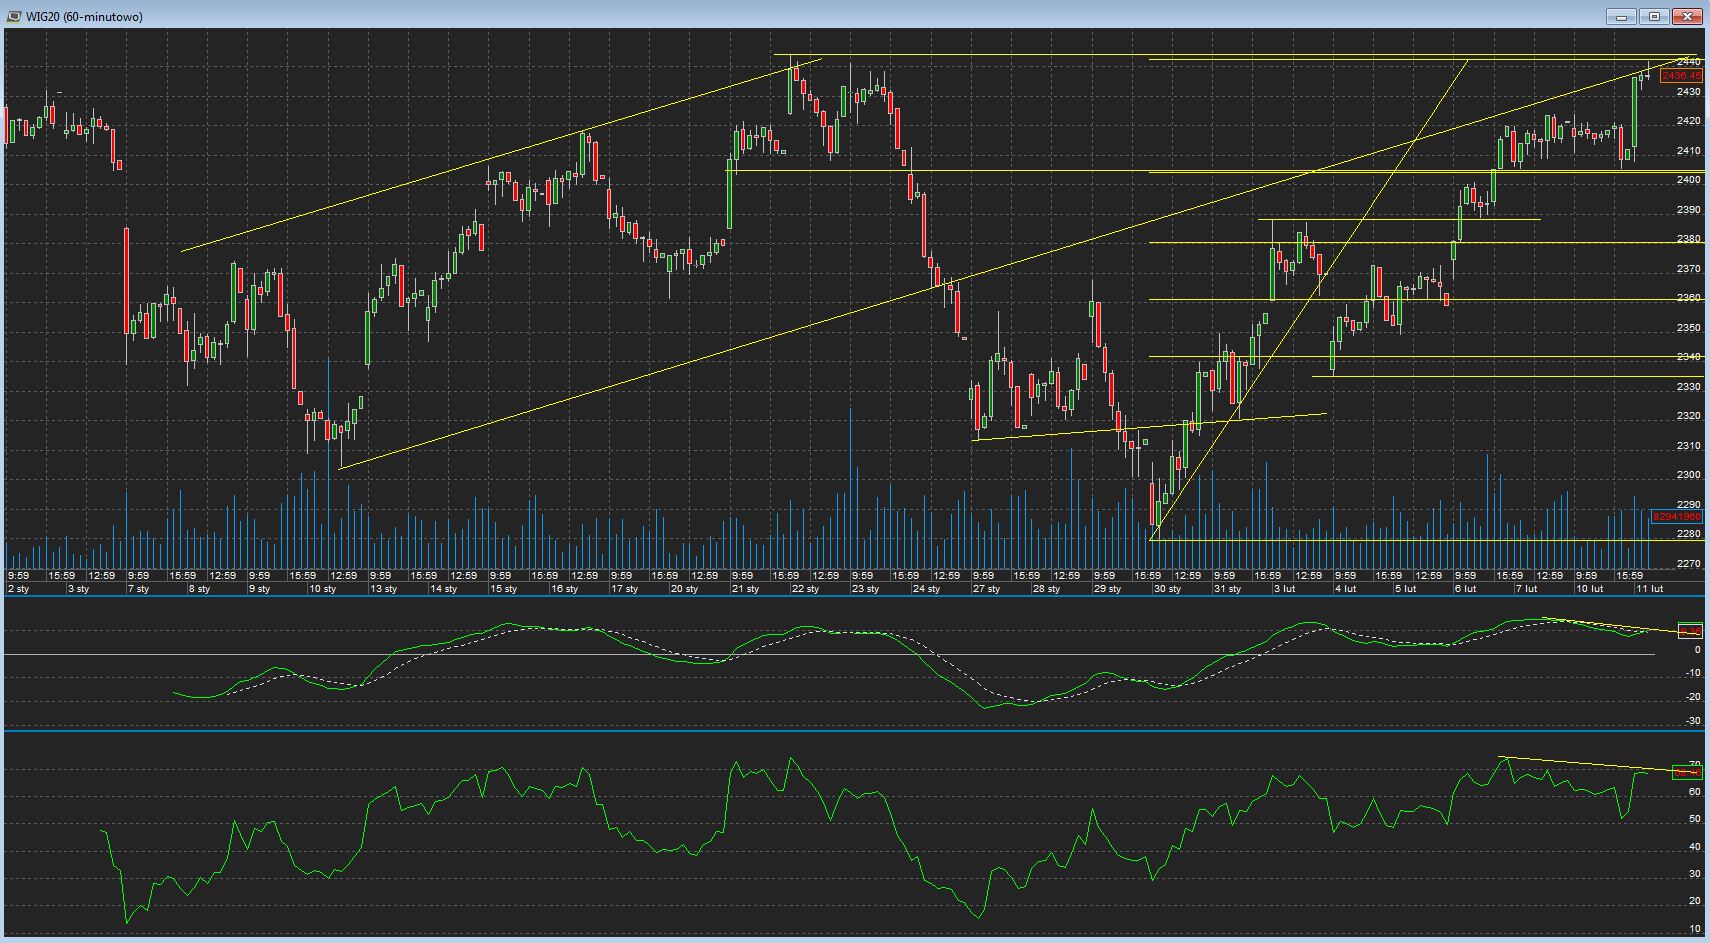Image resolution: width=1710 pixels, height=943 pixels.
Task: Select the '17 sty' date label
Action: 624,589
